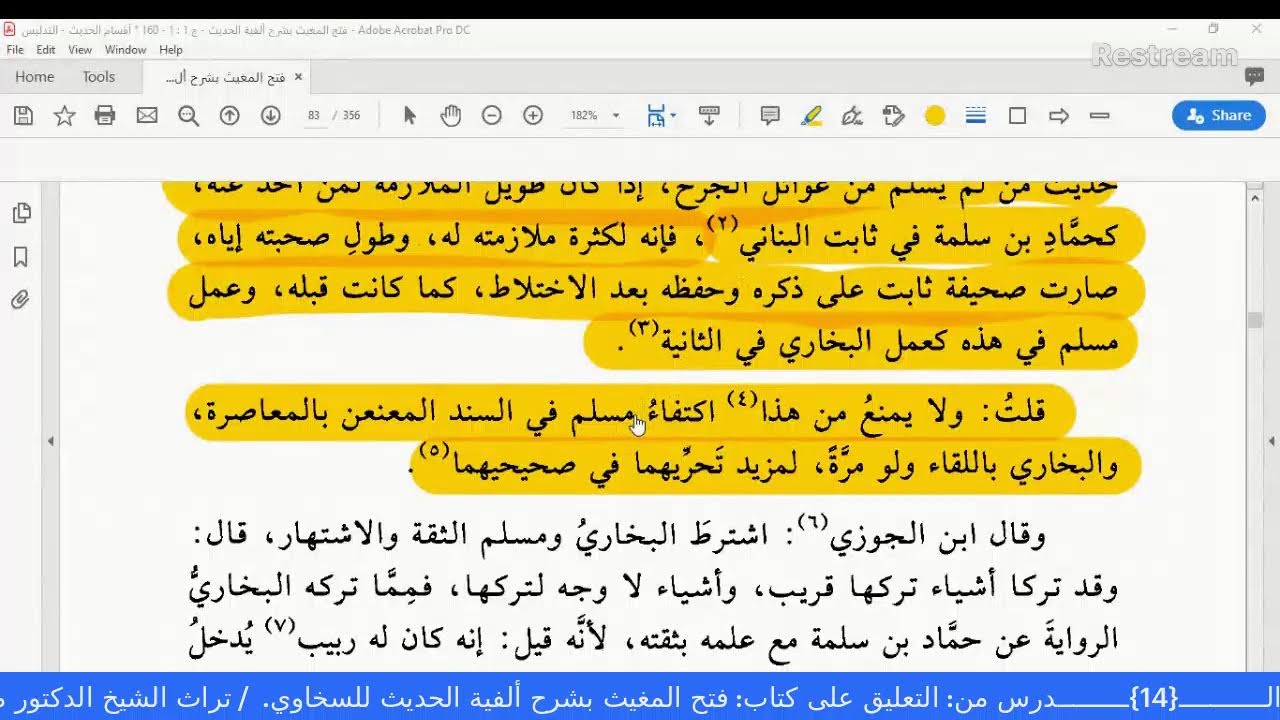The width and height of the screenshot is (1280, 720).
Task: Select the arrow Selection tool
Action: (x=409, y=116)
